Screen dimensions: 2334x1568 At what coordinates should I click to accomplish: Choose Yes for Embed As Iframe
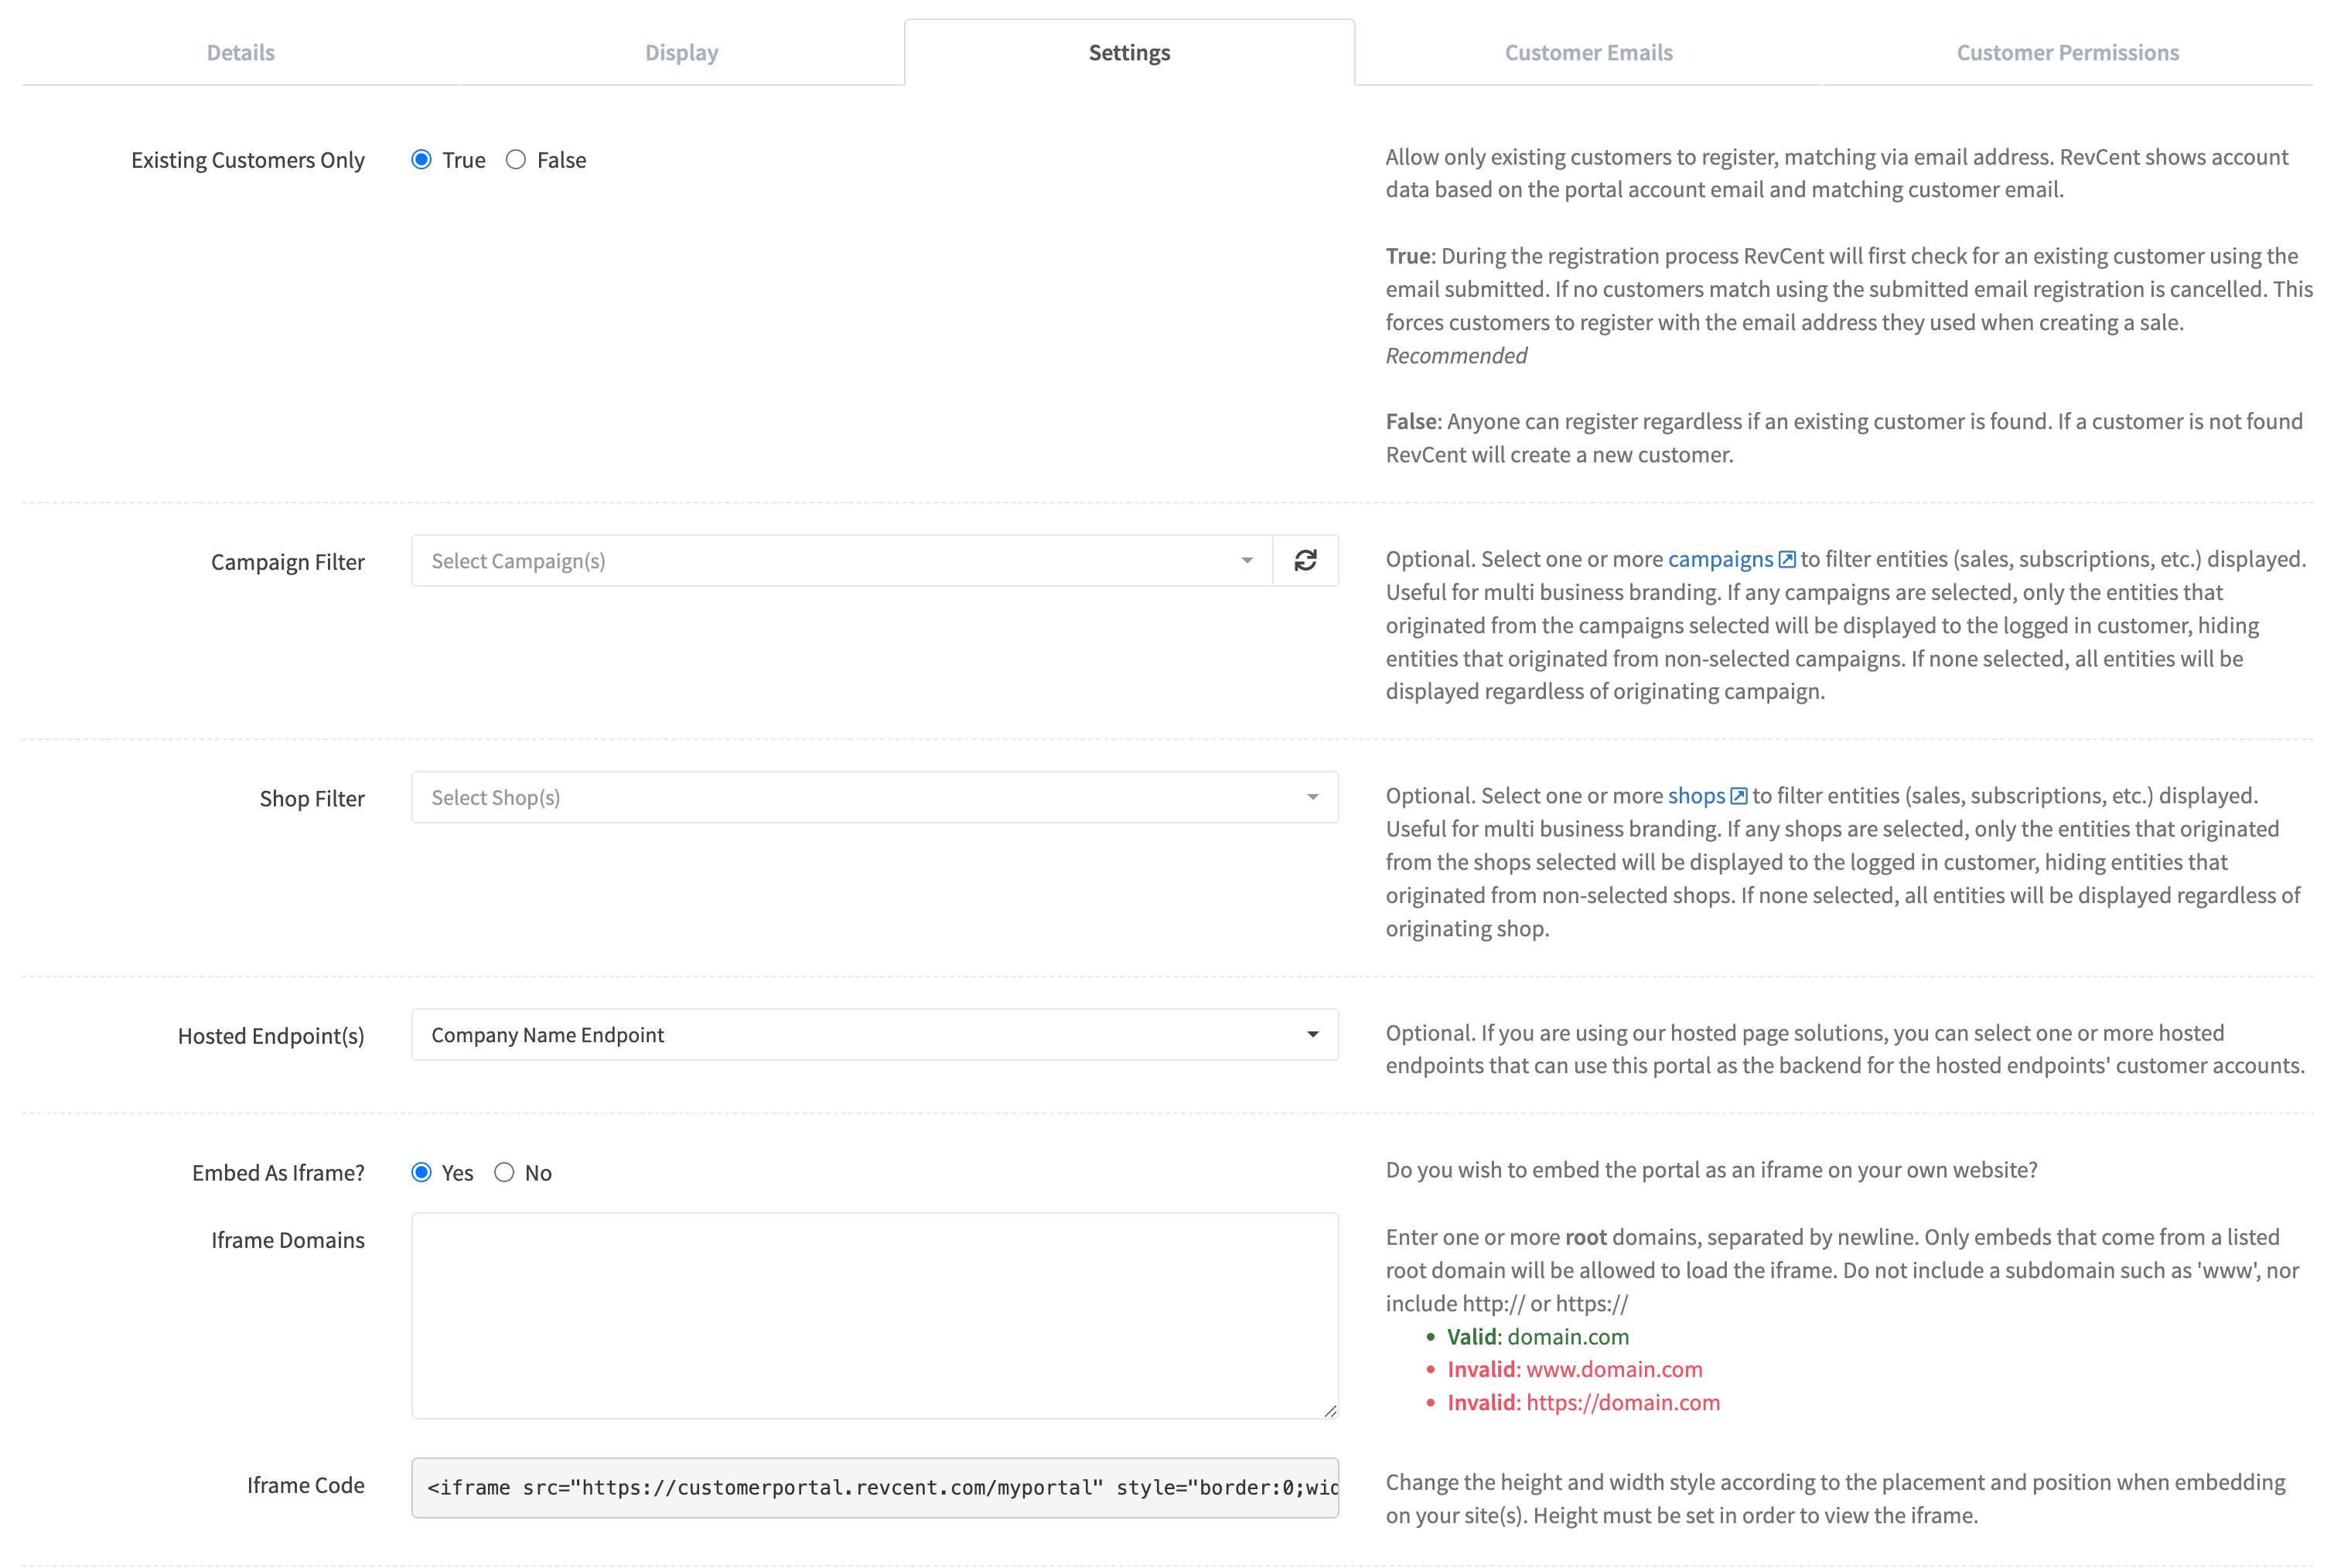422,1172
